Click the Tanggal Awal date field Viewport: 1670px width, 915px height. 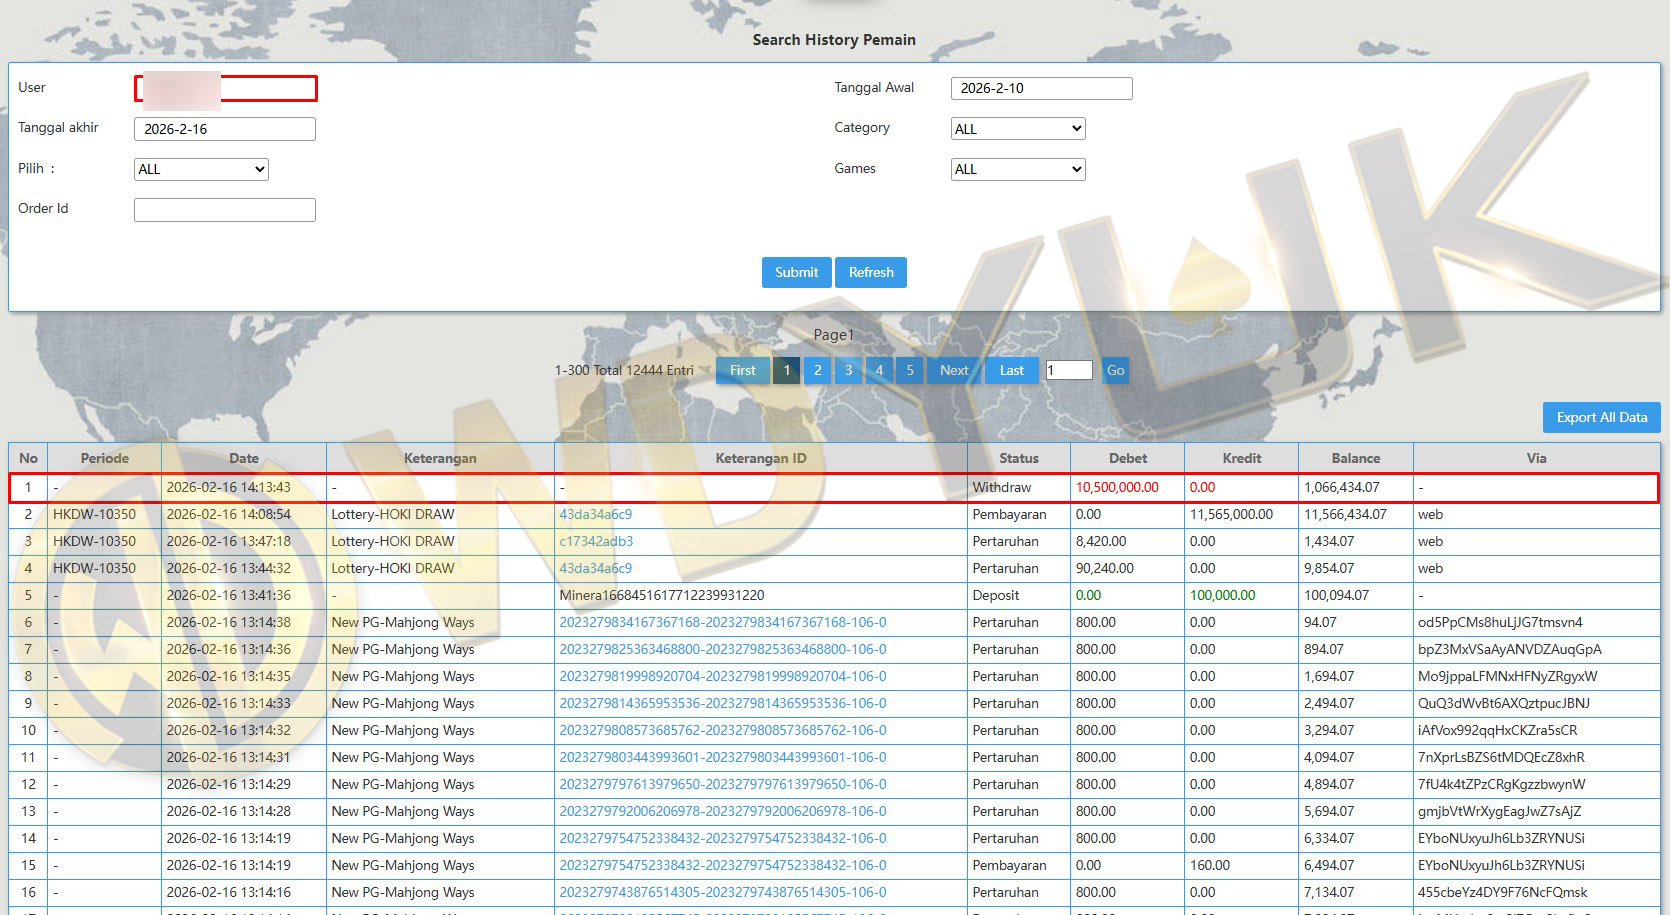tap(1041, 88)
